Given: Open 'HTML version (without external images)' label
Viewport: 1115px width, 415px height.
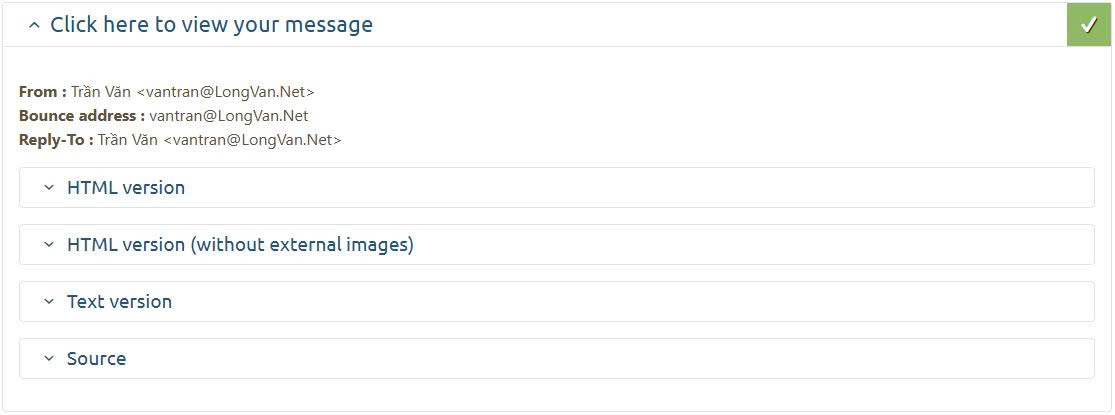Looking at the screenshot, I should click(240, 245).
